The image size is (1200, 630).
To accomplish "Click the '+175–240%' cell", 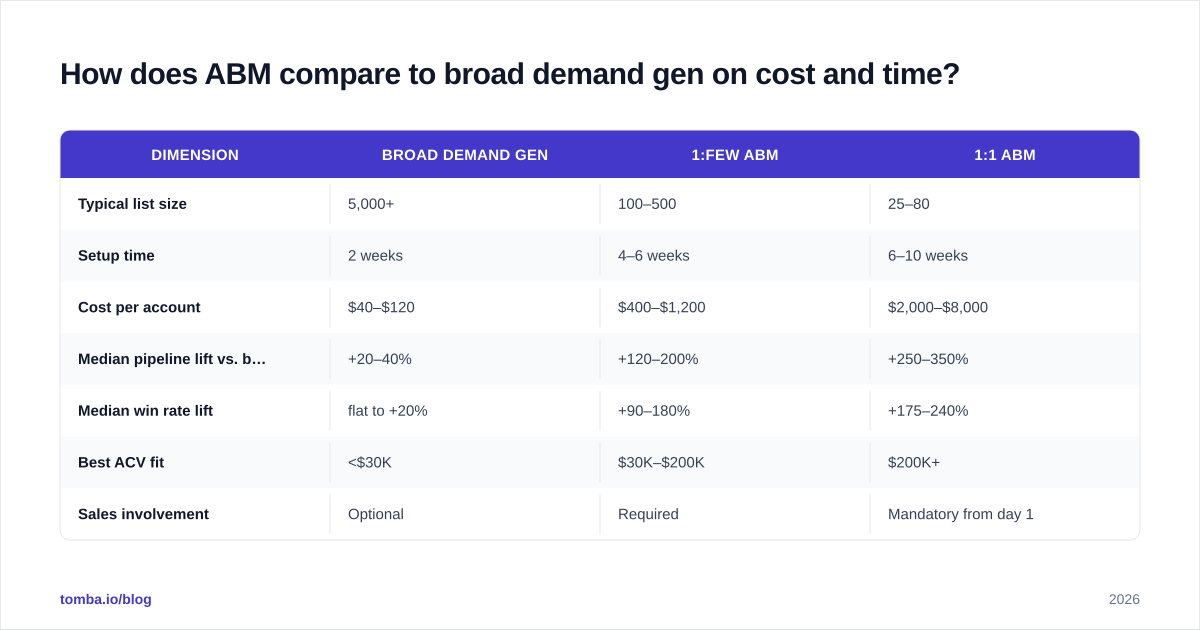I will 928,411.
